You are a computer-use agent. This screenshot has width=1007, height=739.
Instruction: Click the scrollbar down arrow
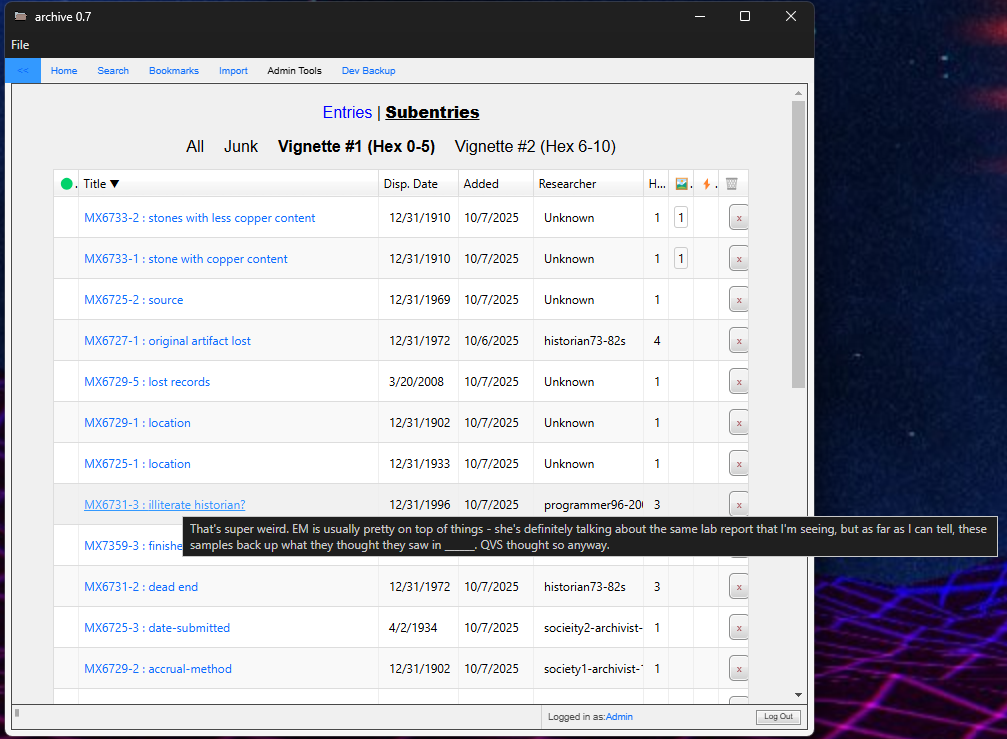point(798,694)
